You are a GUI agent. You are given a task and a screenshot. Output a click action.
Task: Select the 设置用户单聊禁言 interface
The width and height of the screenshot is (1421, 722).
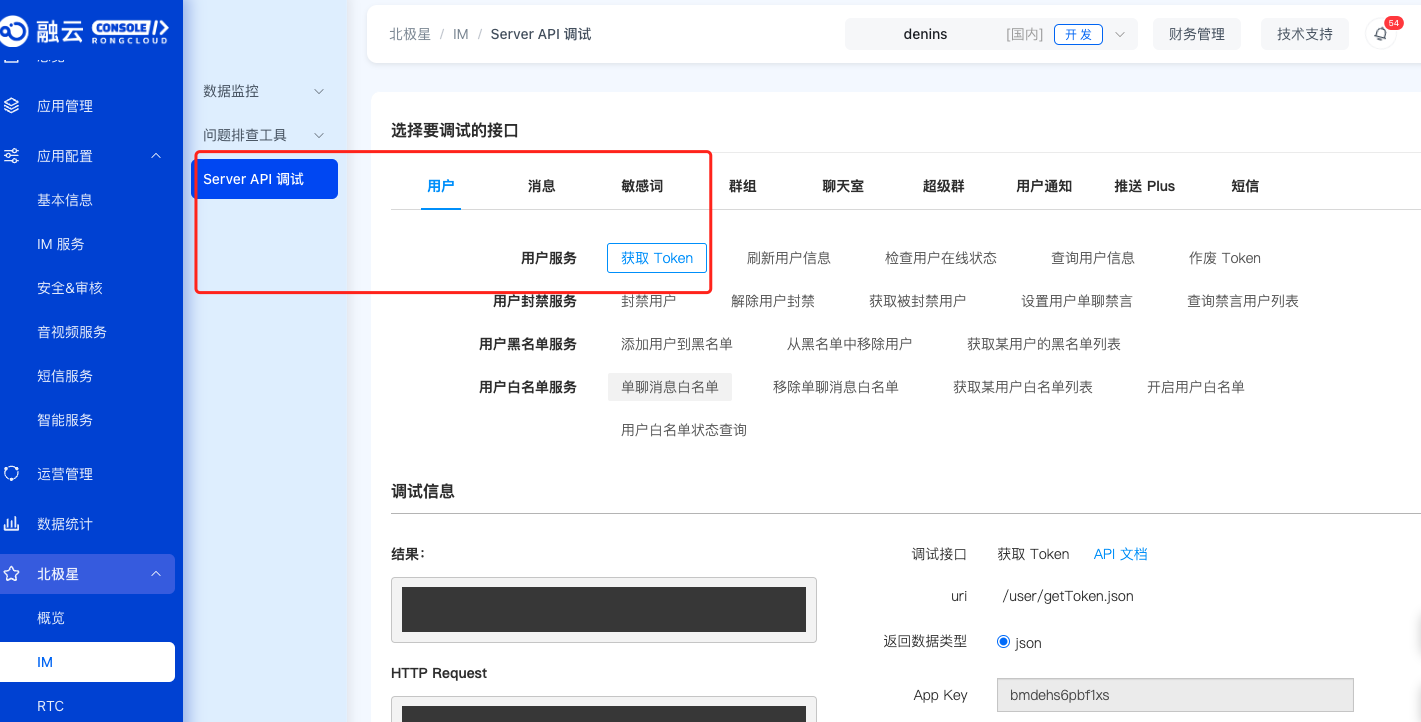(x=1077, y=301)
